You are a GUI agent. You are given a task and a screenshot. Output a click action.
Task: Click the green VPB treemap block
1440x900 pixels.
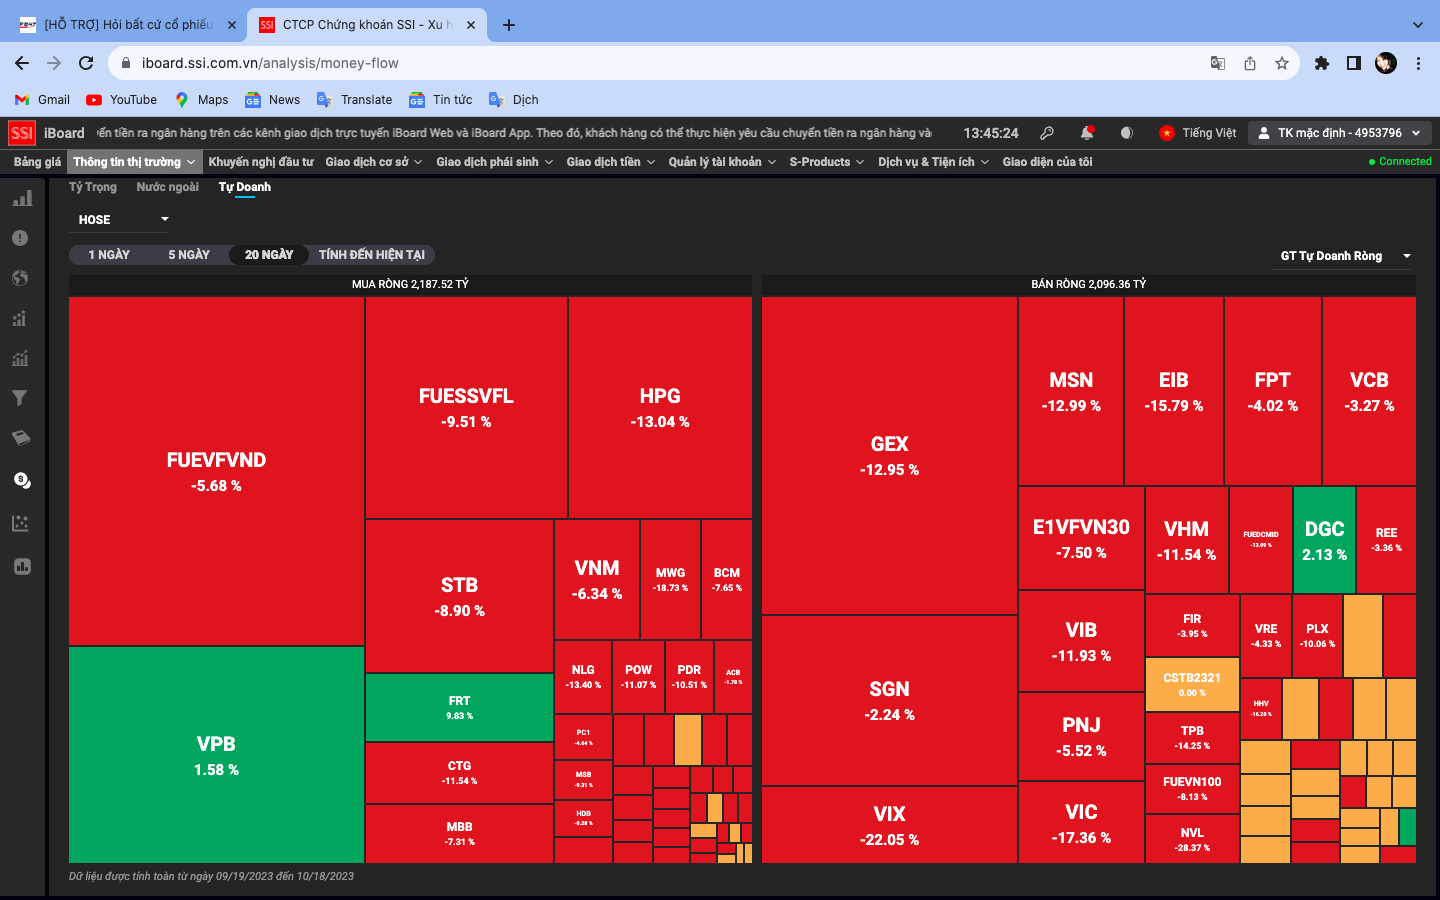pos(216,755)
